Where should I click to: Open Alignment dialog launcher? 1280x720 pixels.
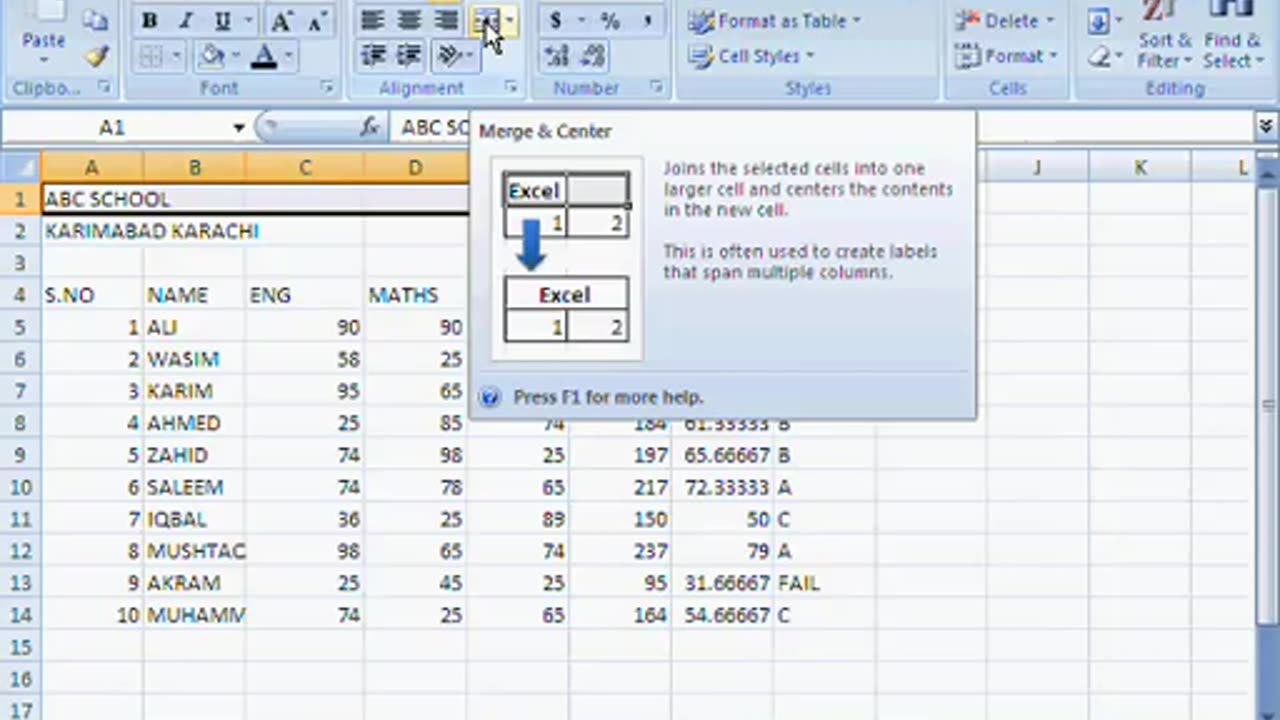511,88
